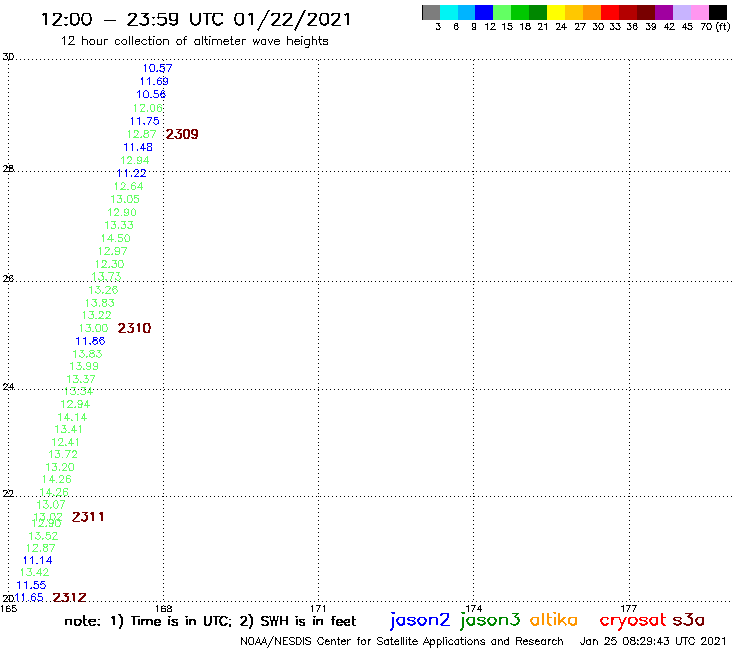Click the time stamp 2311
Image resolution: width=740 pixels, height=650 pixels.
click(x=88, y=517)
